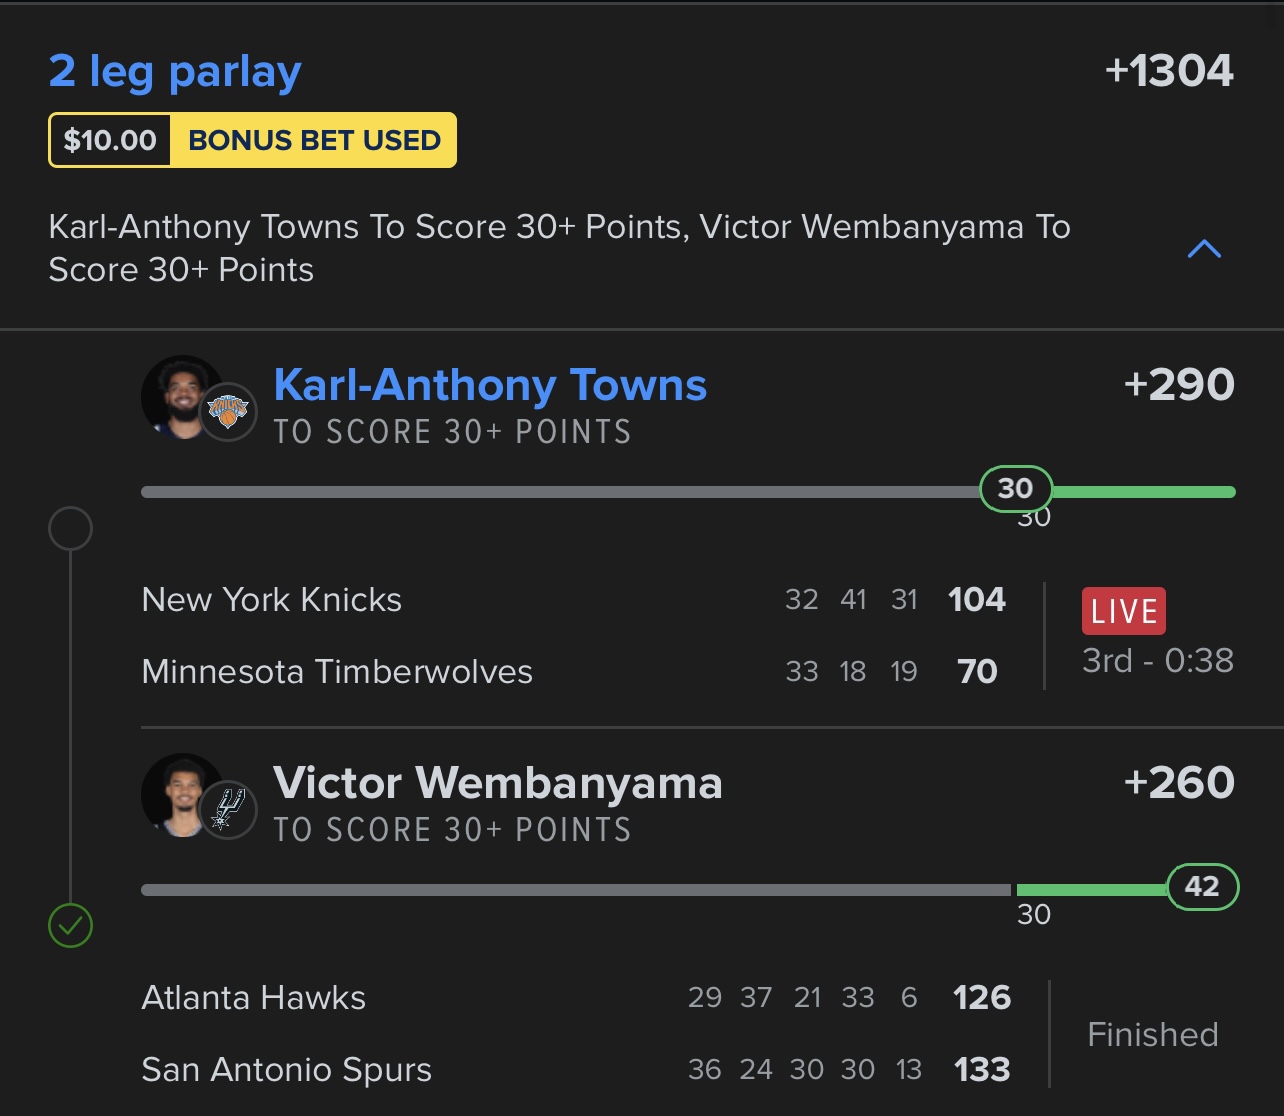Click the +260 Wembanyama leg odds

[1179, 783]
